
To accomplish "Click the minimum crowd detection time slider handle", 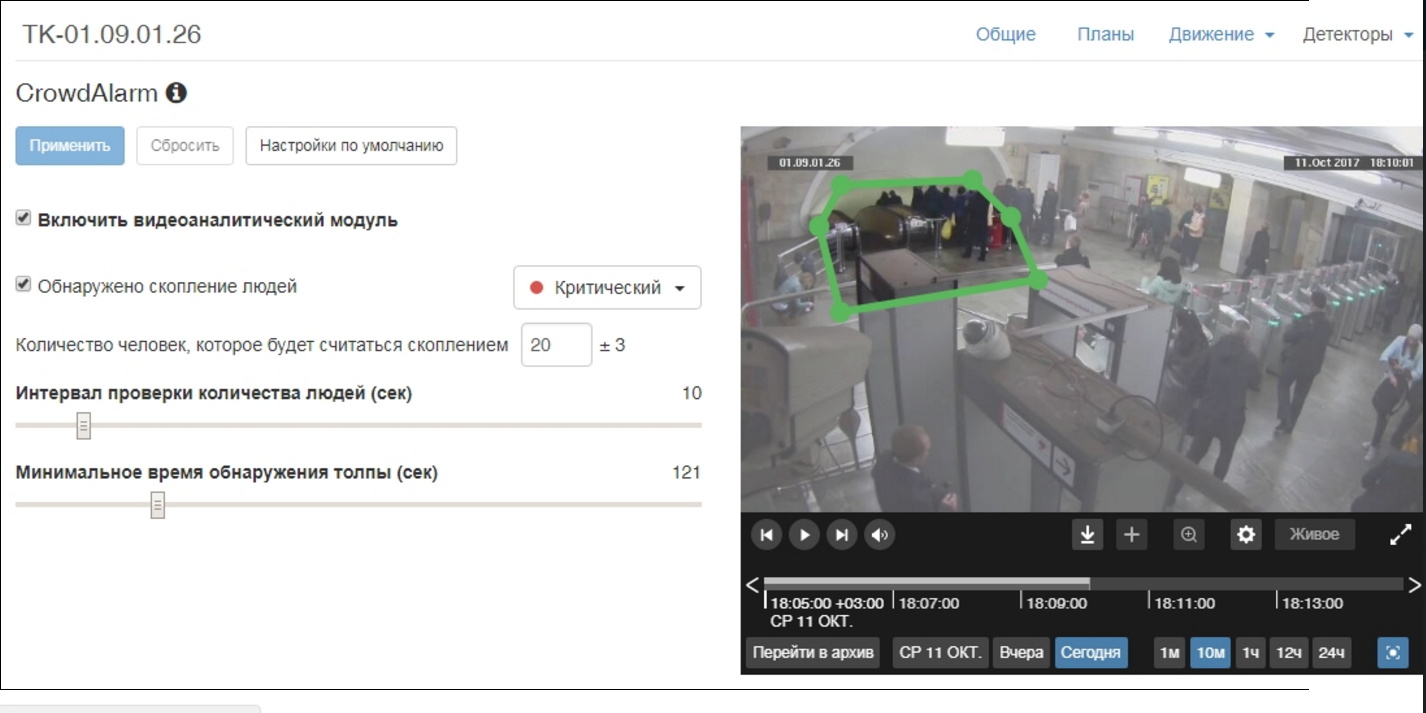I will click(158, 506).
